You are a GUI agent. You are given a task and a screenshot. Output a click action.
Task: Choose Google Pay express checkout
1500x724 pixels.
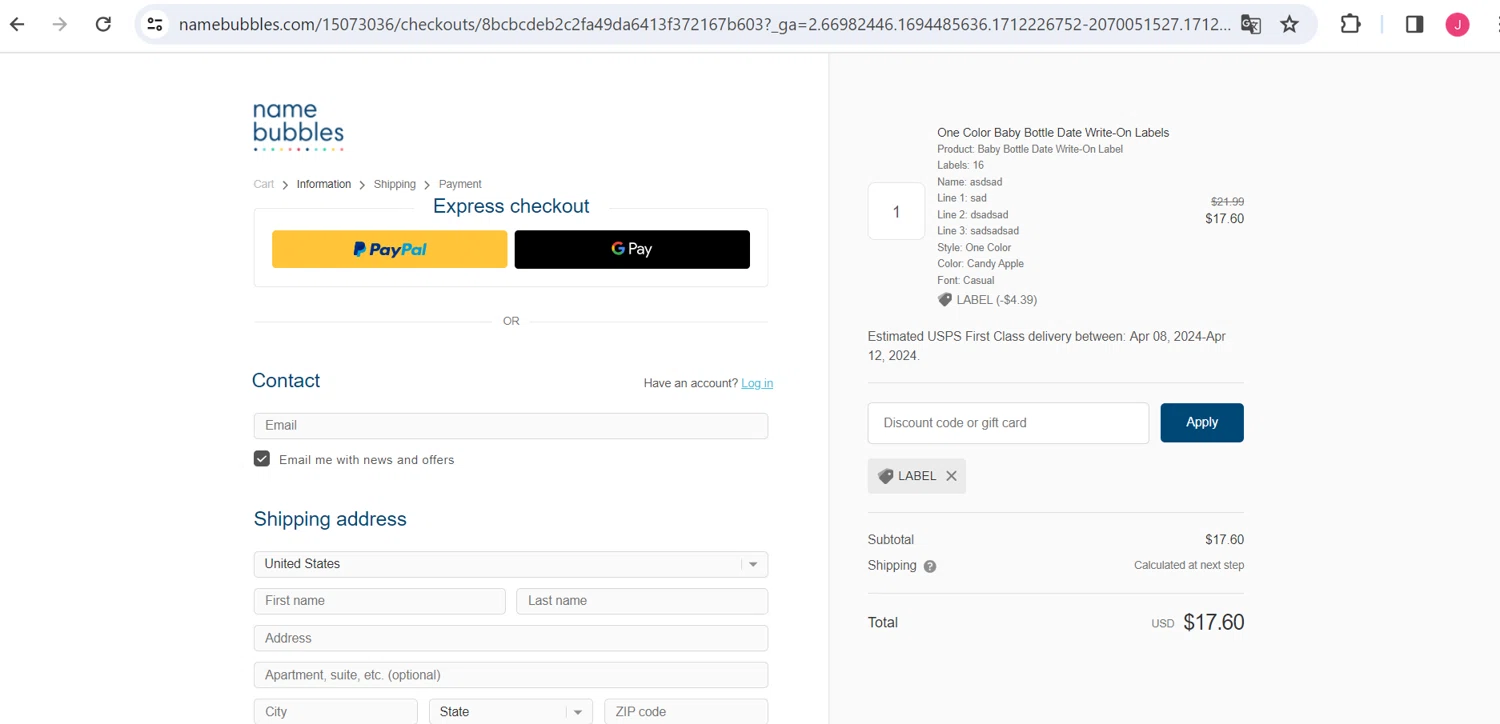point(632,249)
